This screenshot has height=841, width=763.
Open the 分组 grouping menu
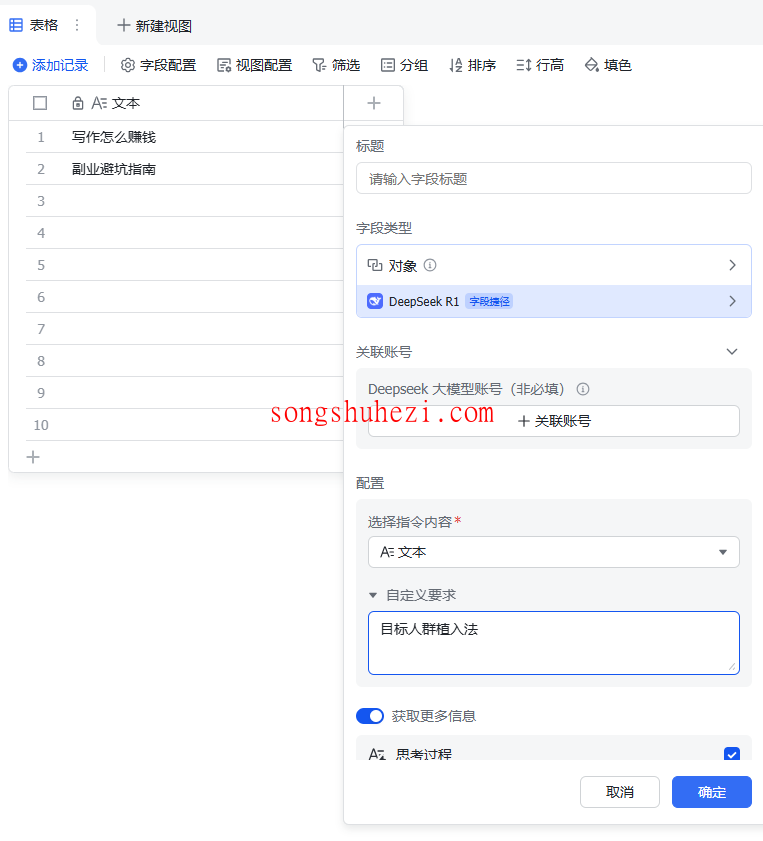(404, 65)
